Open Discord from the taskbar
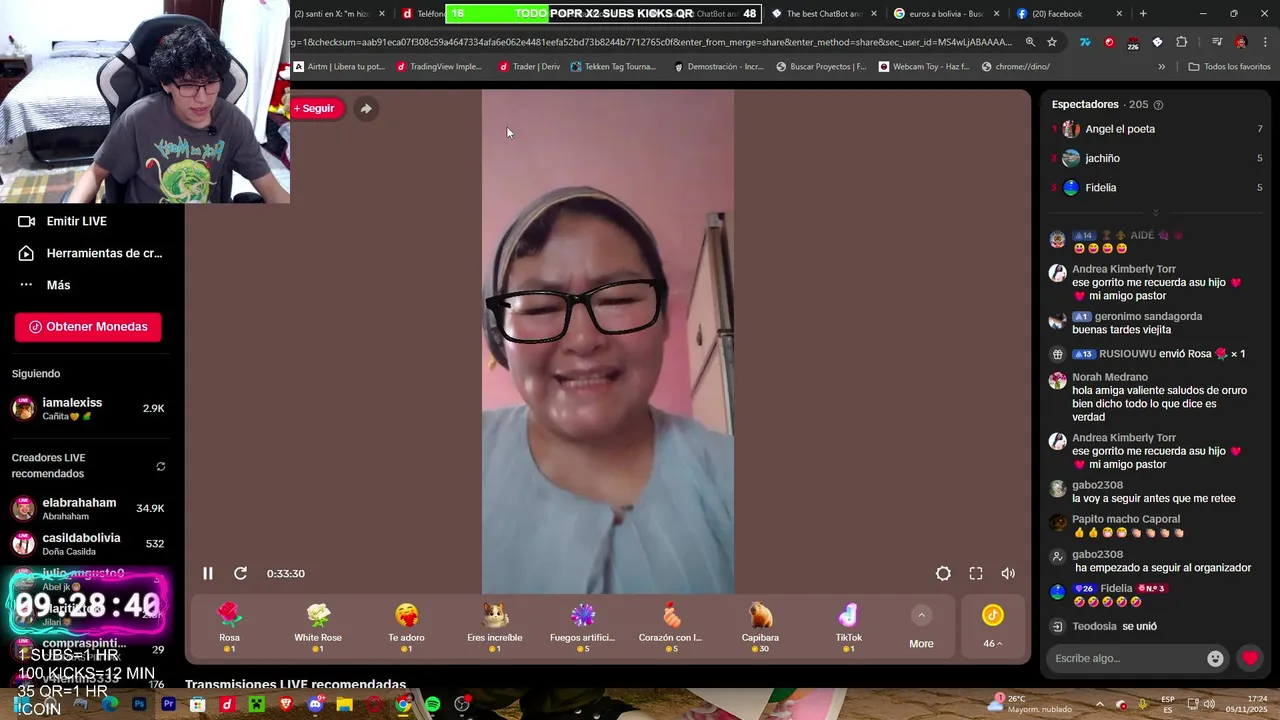 [316, 705]
